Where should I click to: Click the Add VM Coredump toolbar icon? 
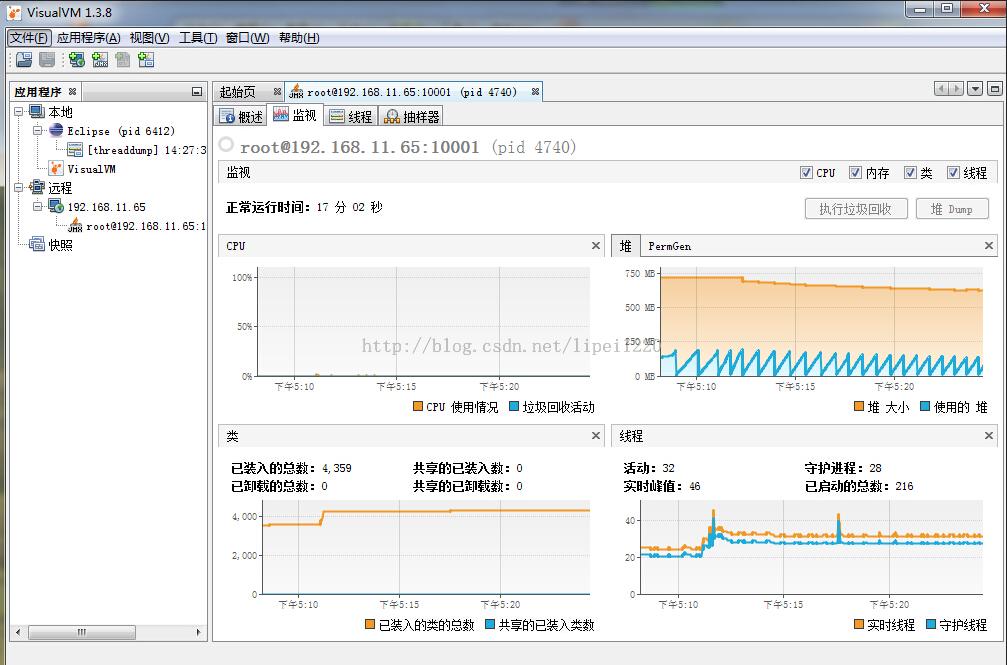tap(123, 60)
